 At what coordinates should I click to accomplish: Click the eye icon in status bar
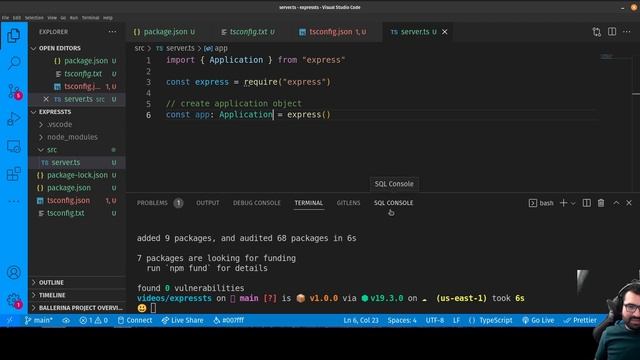(66, 320)
